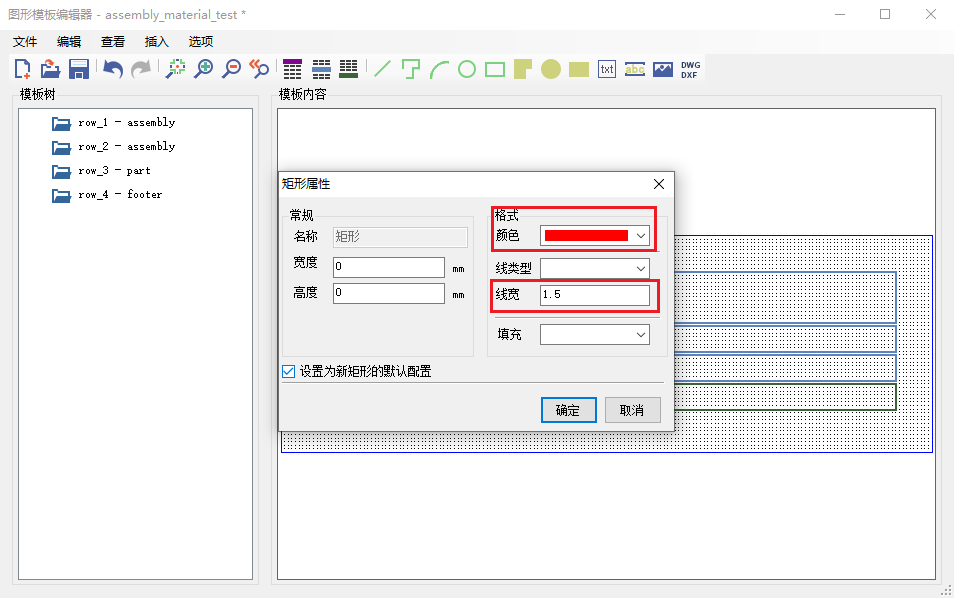Restore previous zoom view
954x598 pixels.
[x=259, y=69]
